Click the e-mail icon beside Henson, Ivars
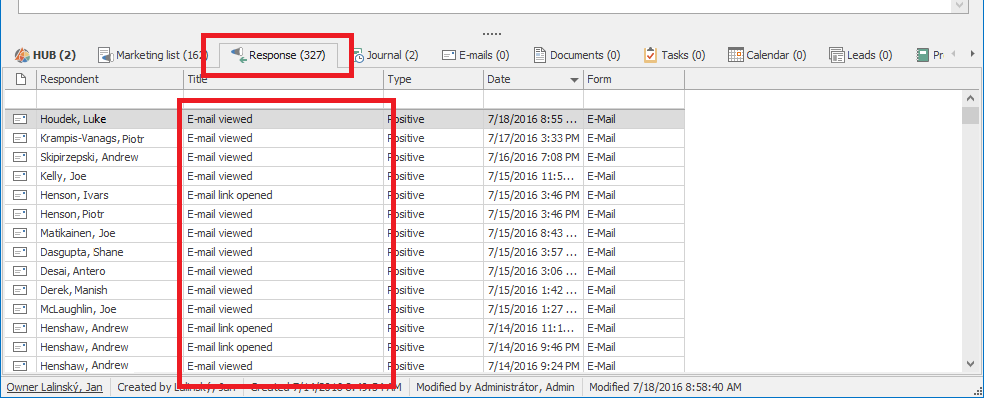The image size is (984, 398). click(x=20, y=195)
